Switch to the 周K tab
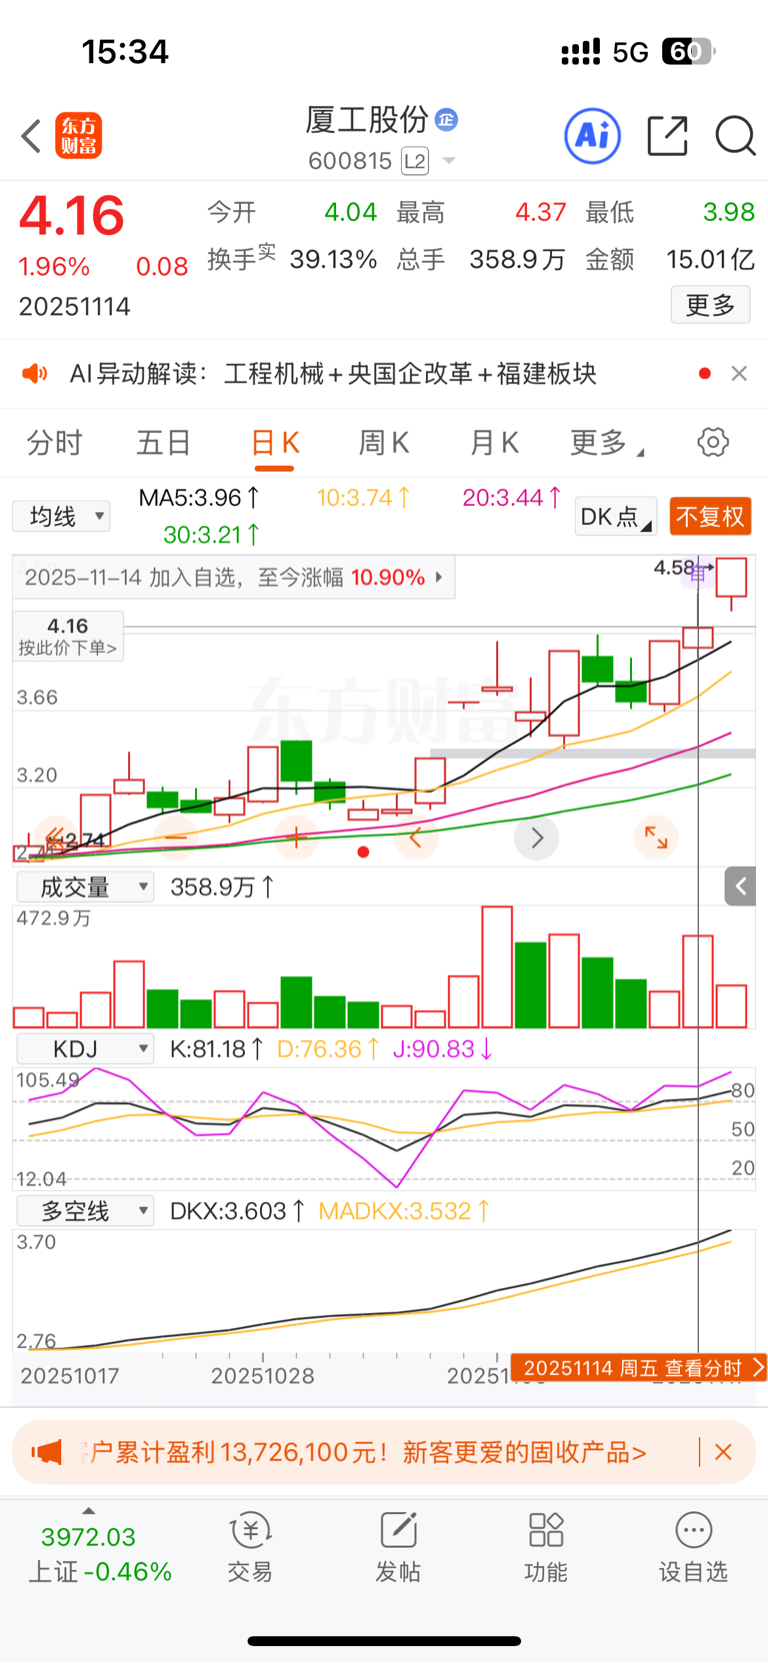 384,442
